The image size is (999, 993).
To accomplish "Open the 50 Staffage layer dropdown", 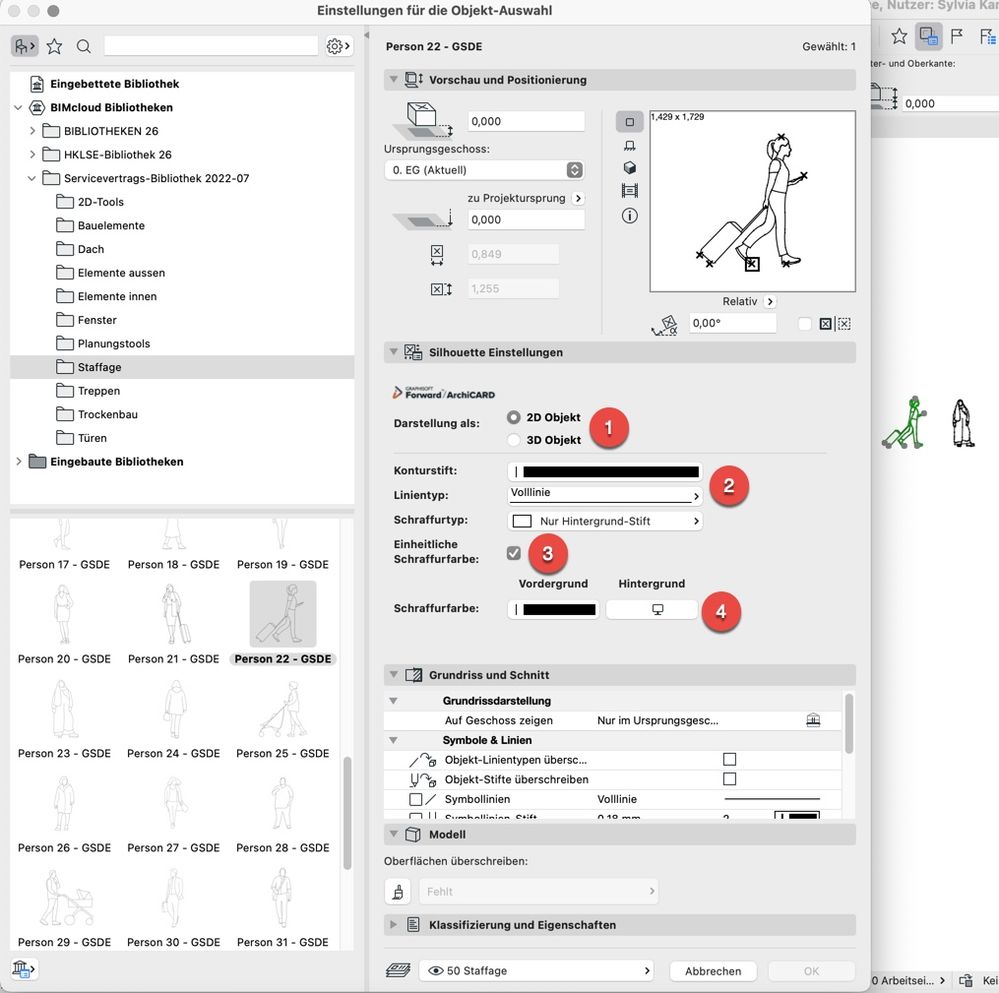I will pos(536,971).
